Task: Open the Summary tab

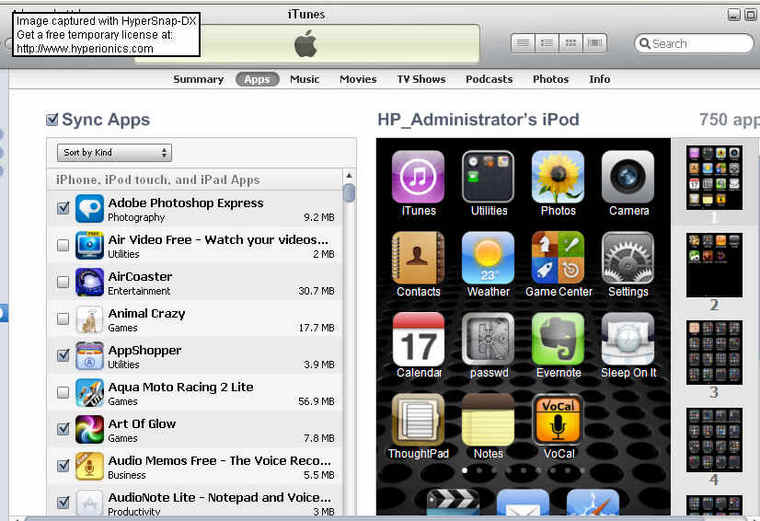Action: (x=198, y=79)
